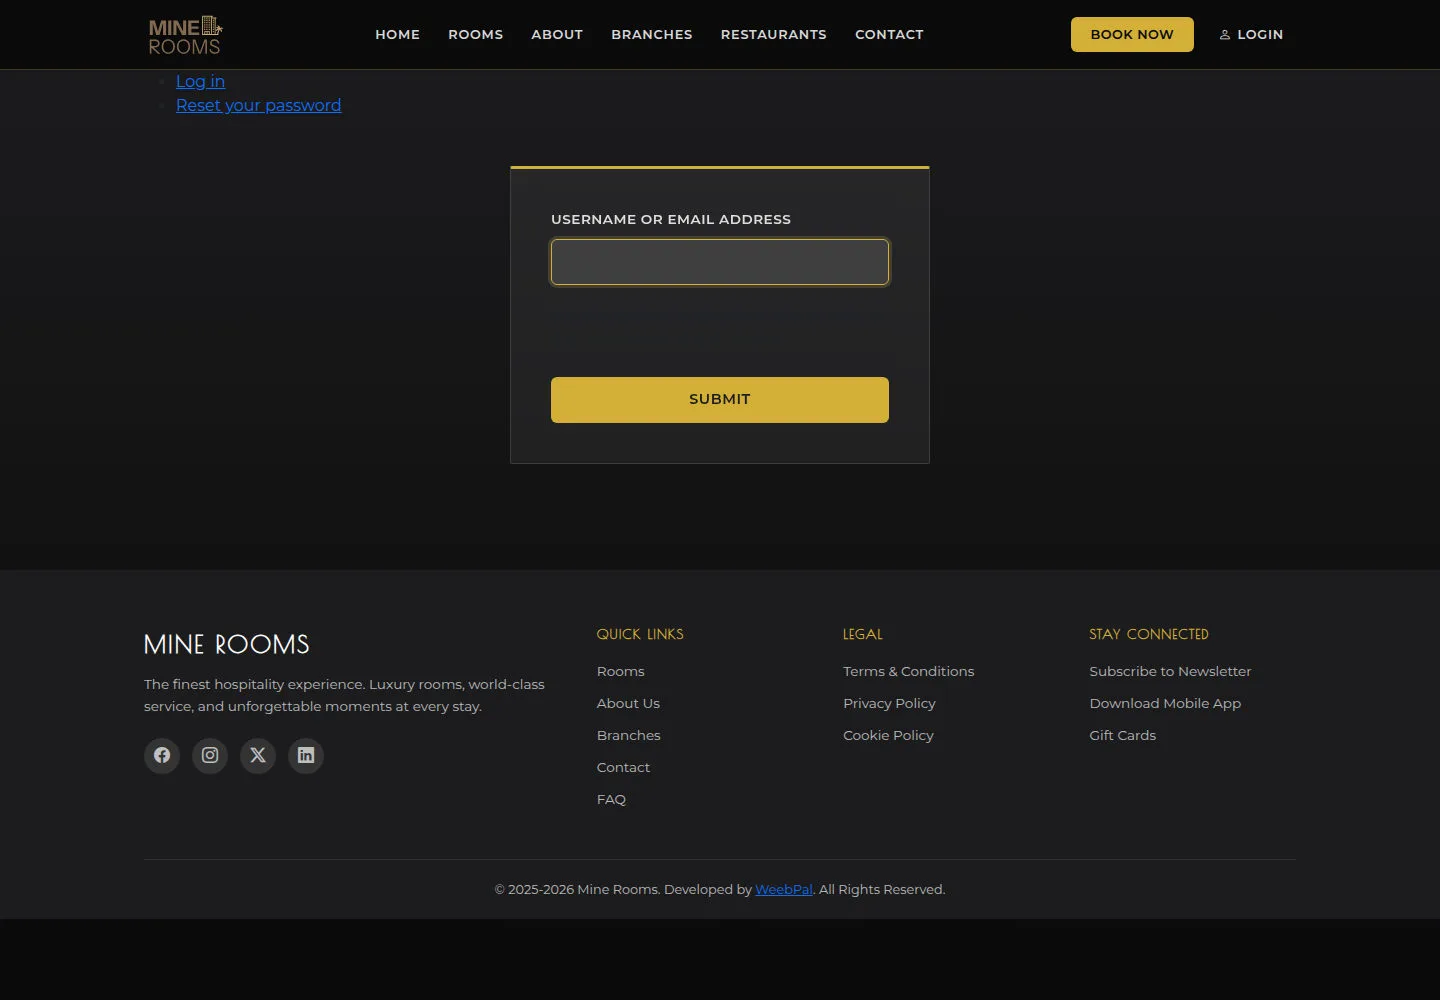Follow the Log in link

click(200, 81)
